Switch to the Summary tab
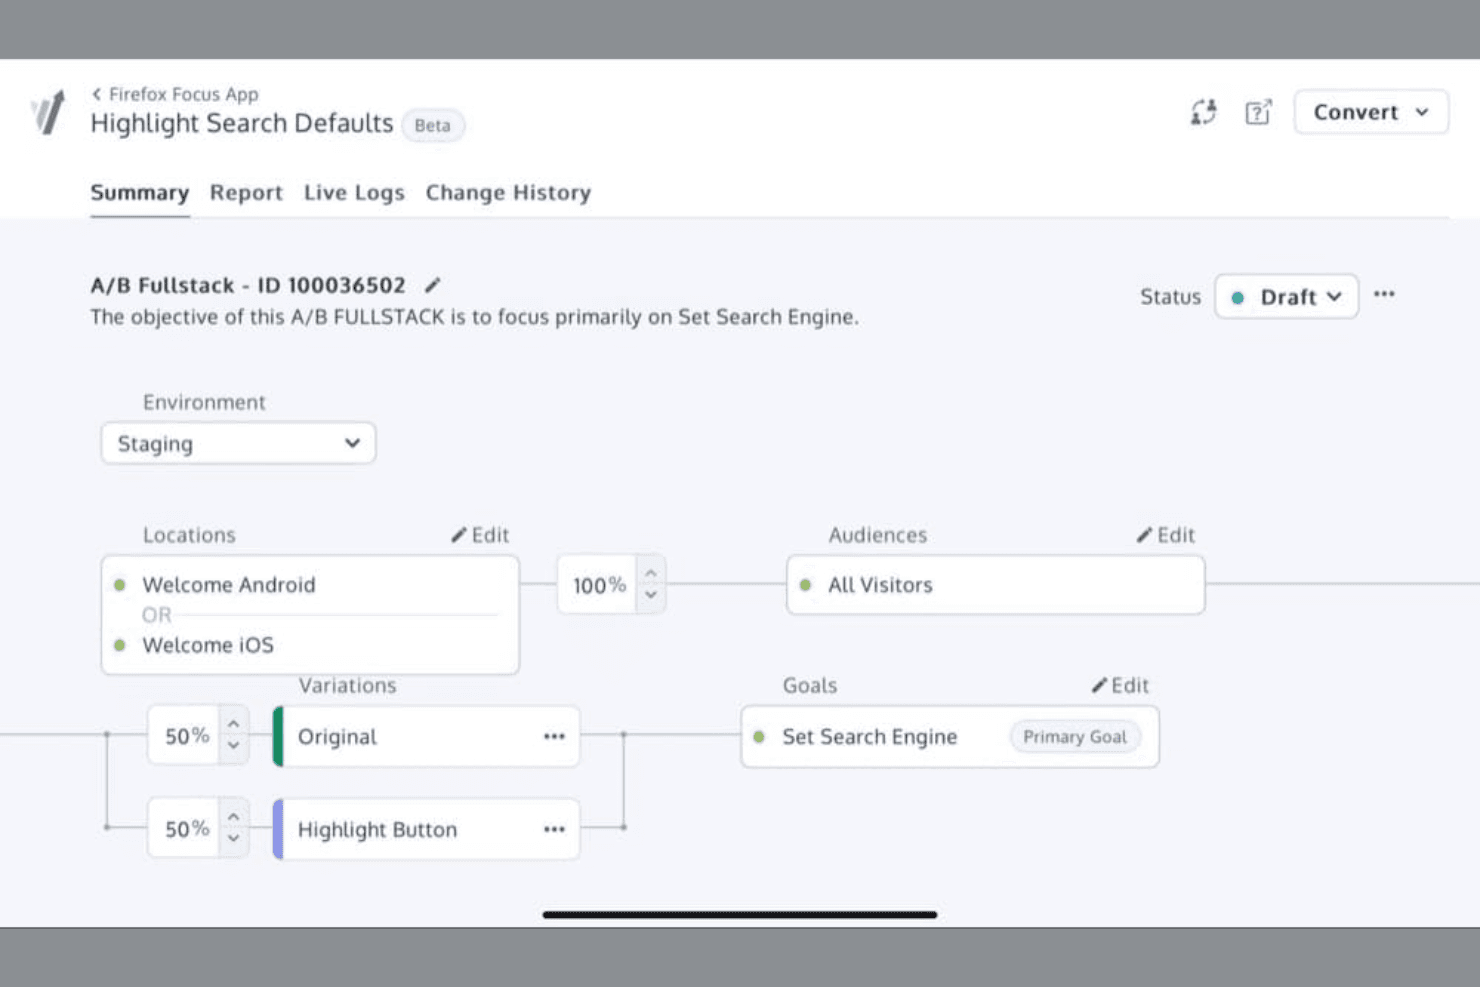Screen dimensions: 1480x987 pyautogui.click(x=139, y=192)
